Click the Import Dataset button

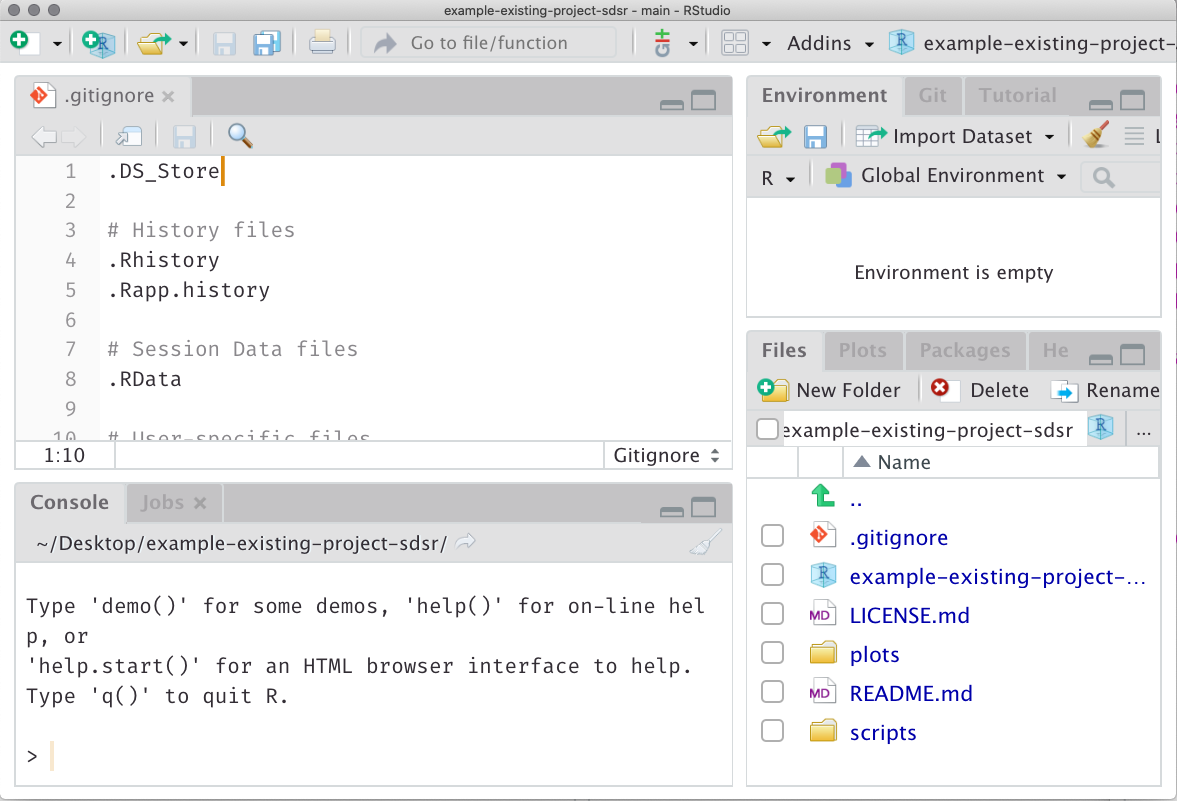pos(955,136)
